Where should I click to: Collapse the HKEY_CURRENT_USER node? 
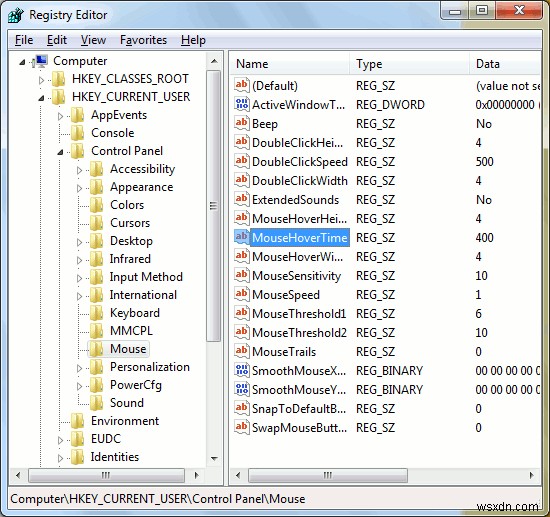(41, 98)
